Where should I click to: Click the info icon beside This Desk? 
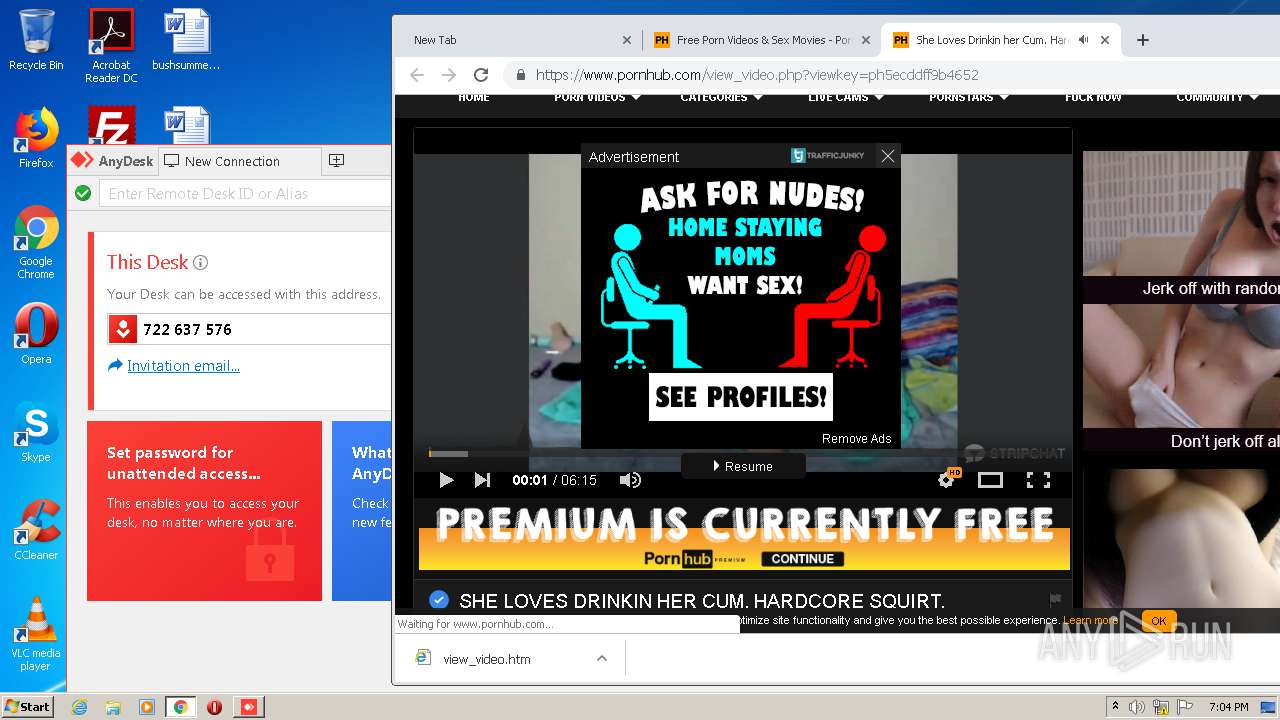200,263
